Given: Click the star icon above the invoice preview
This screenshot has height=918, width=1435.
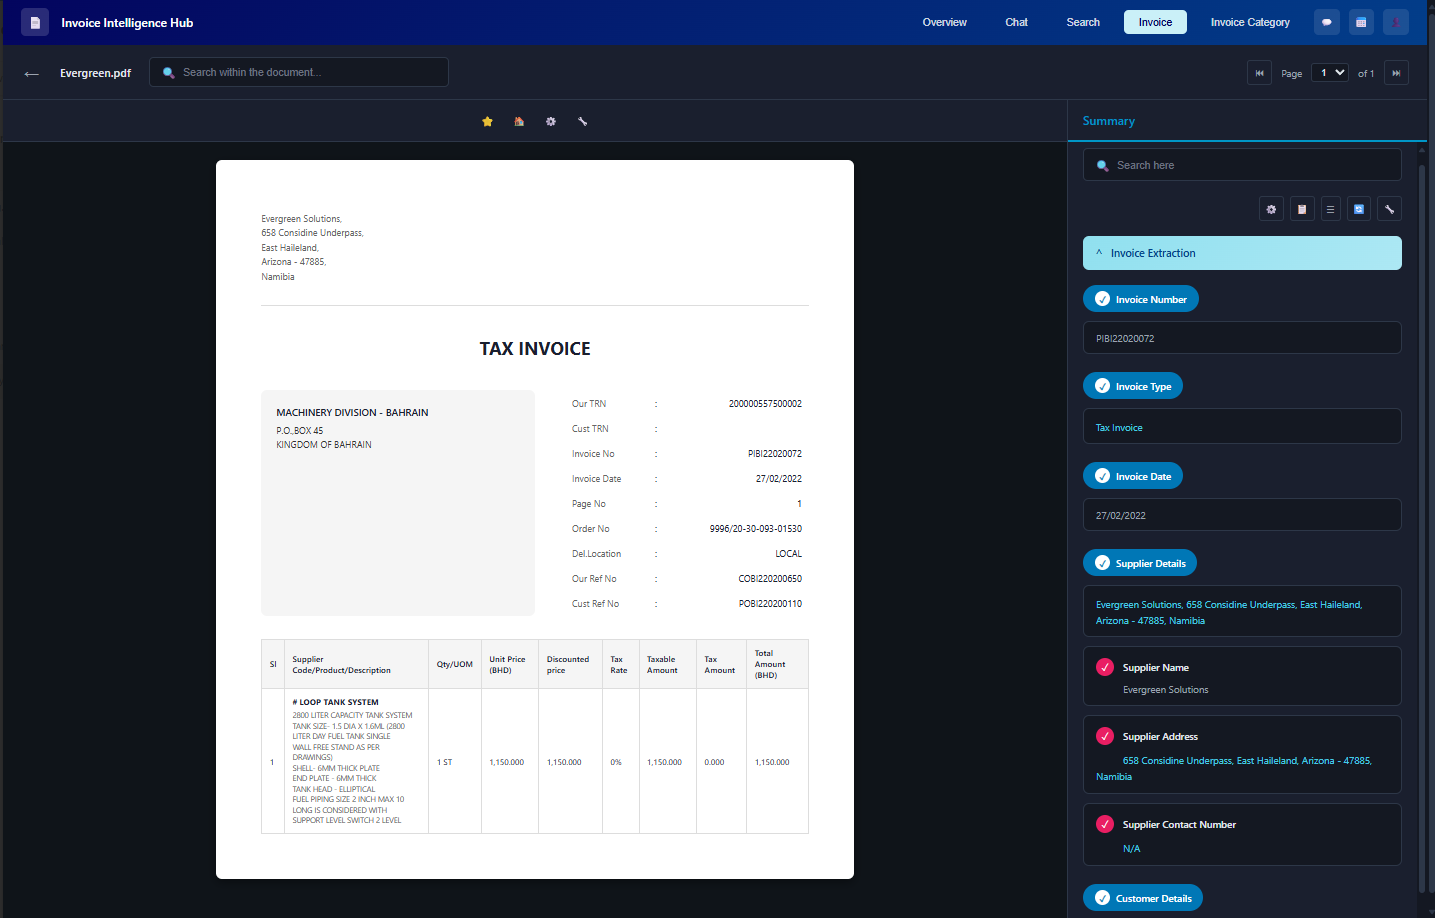Looking at the screenshot, I should [x=487, y=121].
